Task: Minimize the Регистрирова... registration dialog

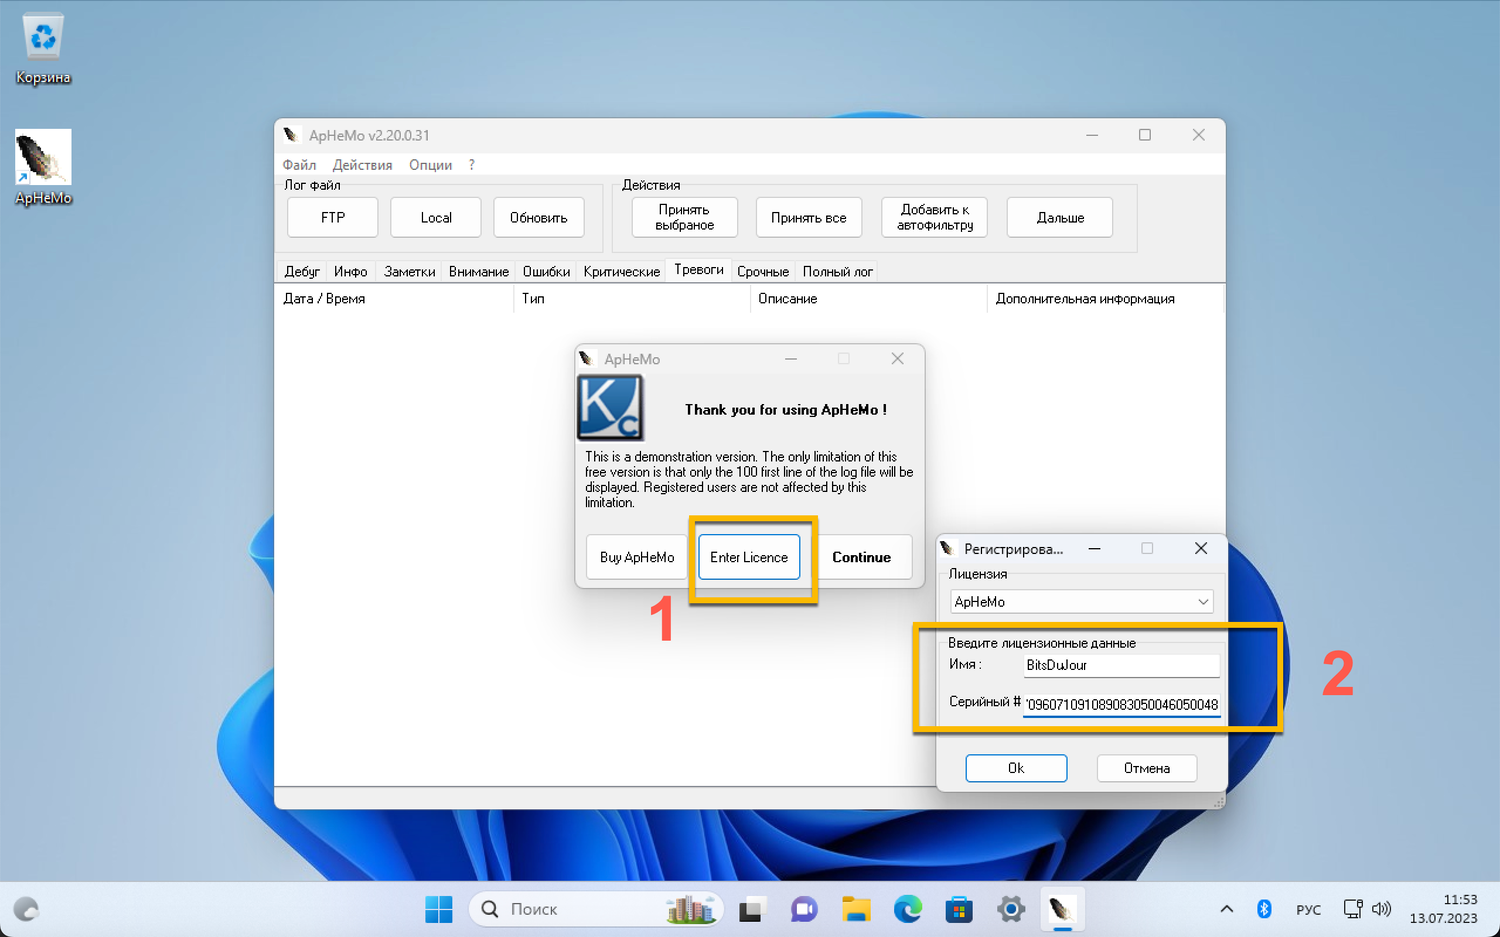Action: [1095, 548]
